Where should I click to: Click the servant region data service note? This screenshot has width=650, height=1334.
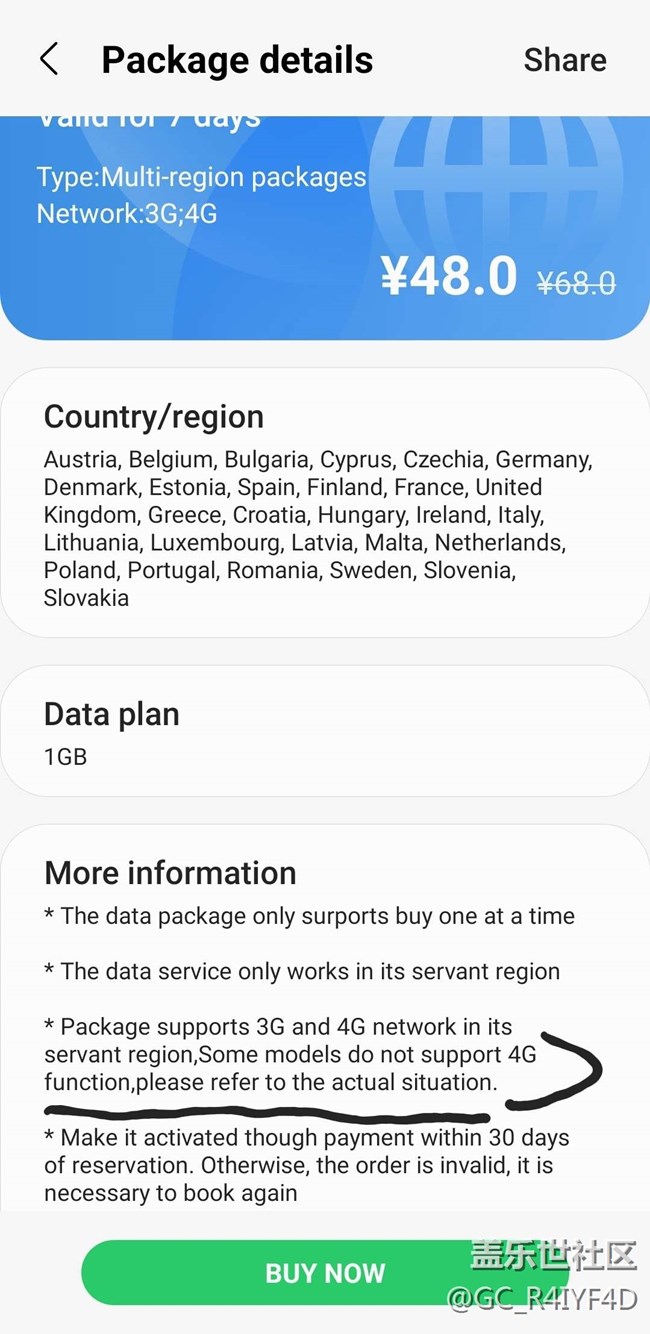302,971
